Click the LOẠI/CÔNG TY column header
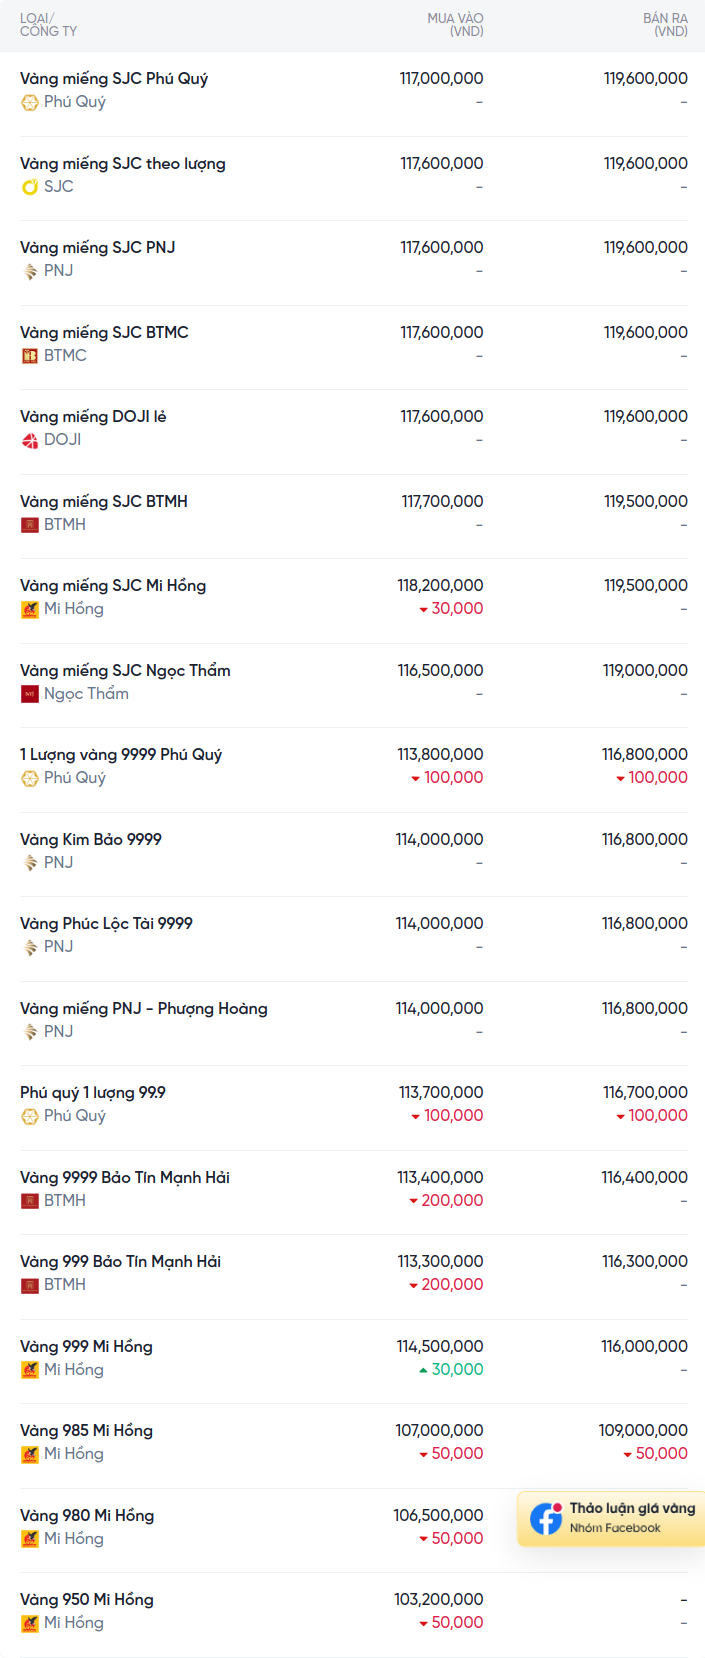Viewport: 705px width, 1658px height. pos(48,25)
